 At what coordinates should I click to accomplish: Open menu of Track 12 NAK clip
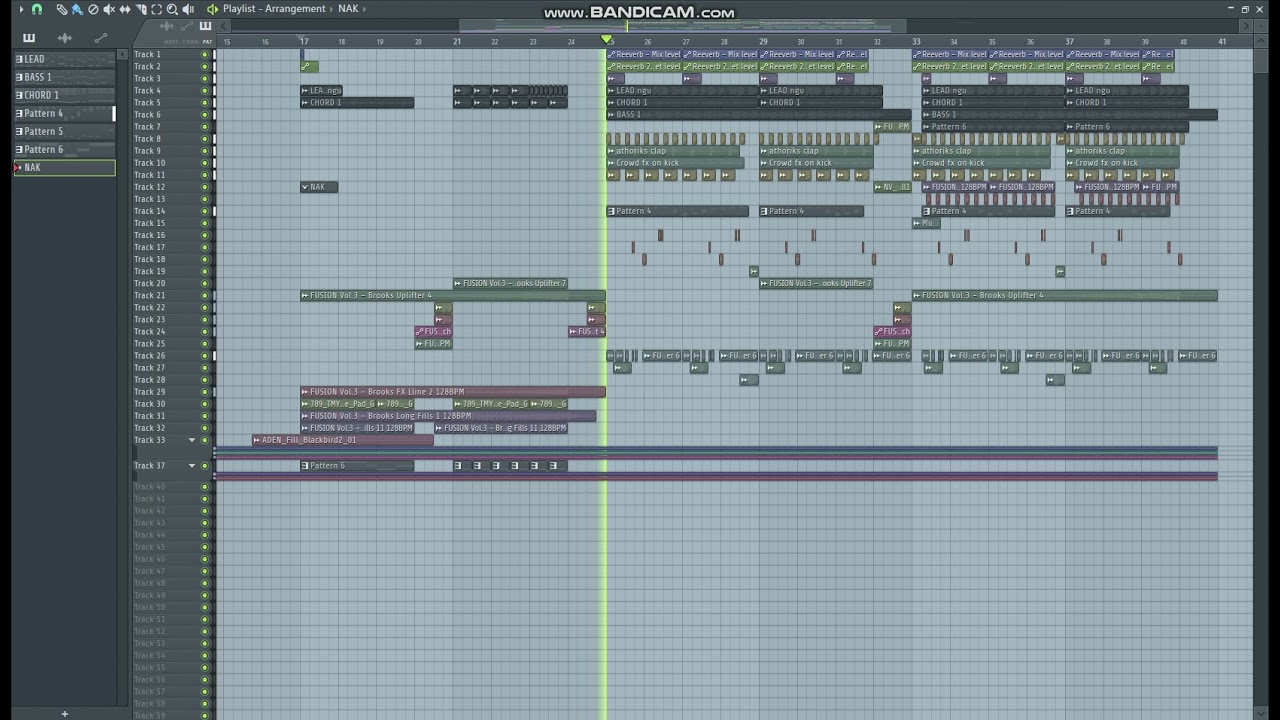pyautogui.click(x=305, y=187)
